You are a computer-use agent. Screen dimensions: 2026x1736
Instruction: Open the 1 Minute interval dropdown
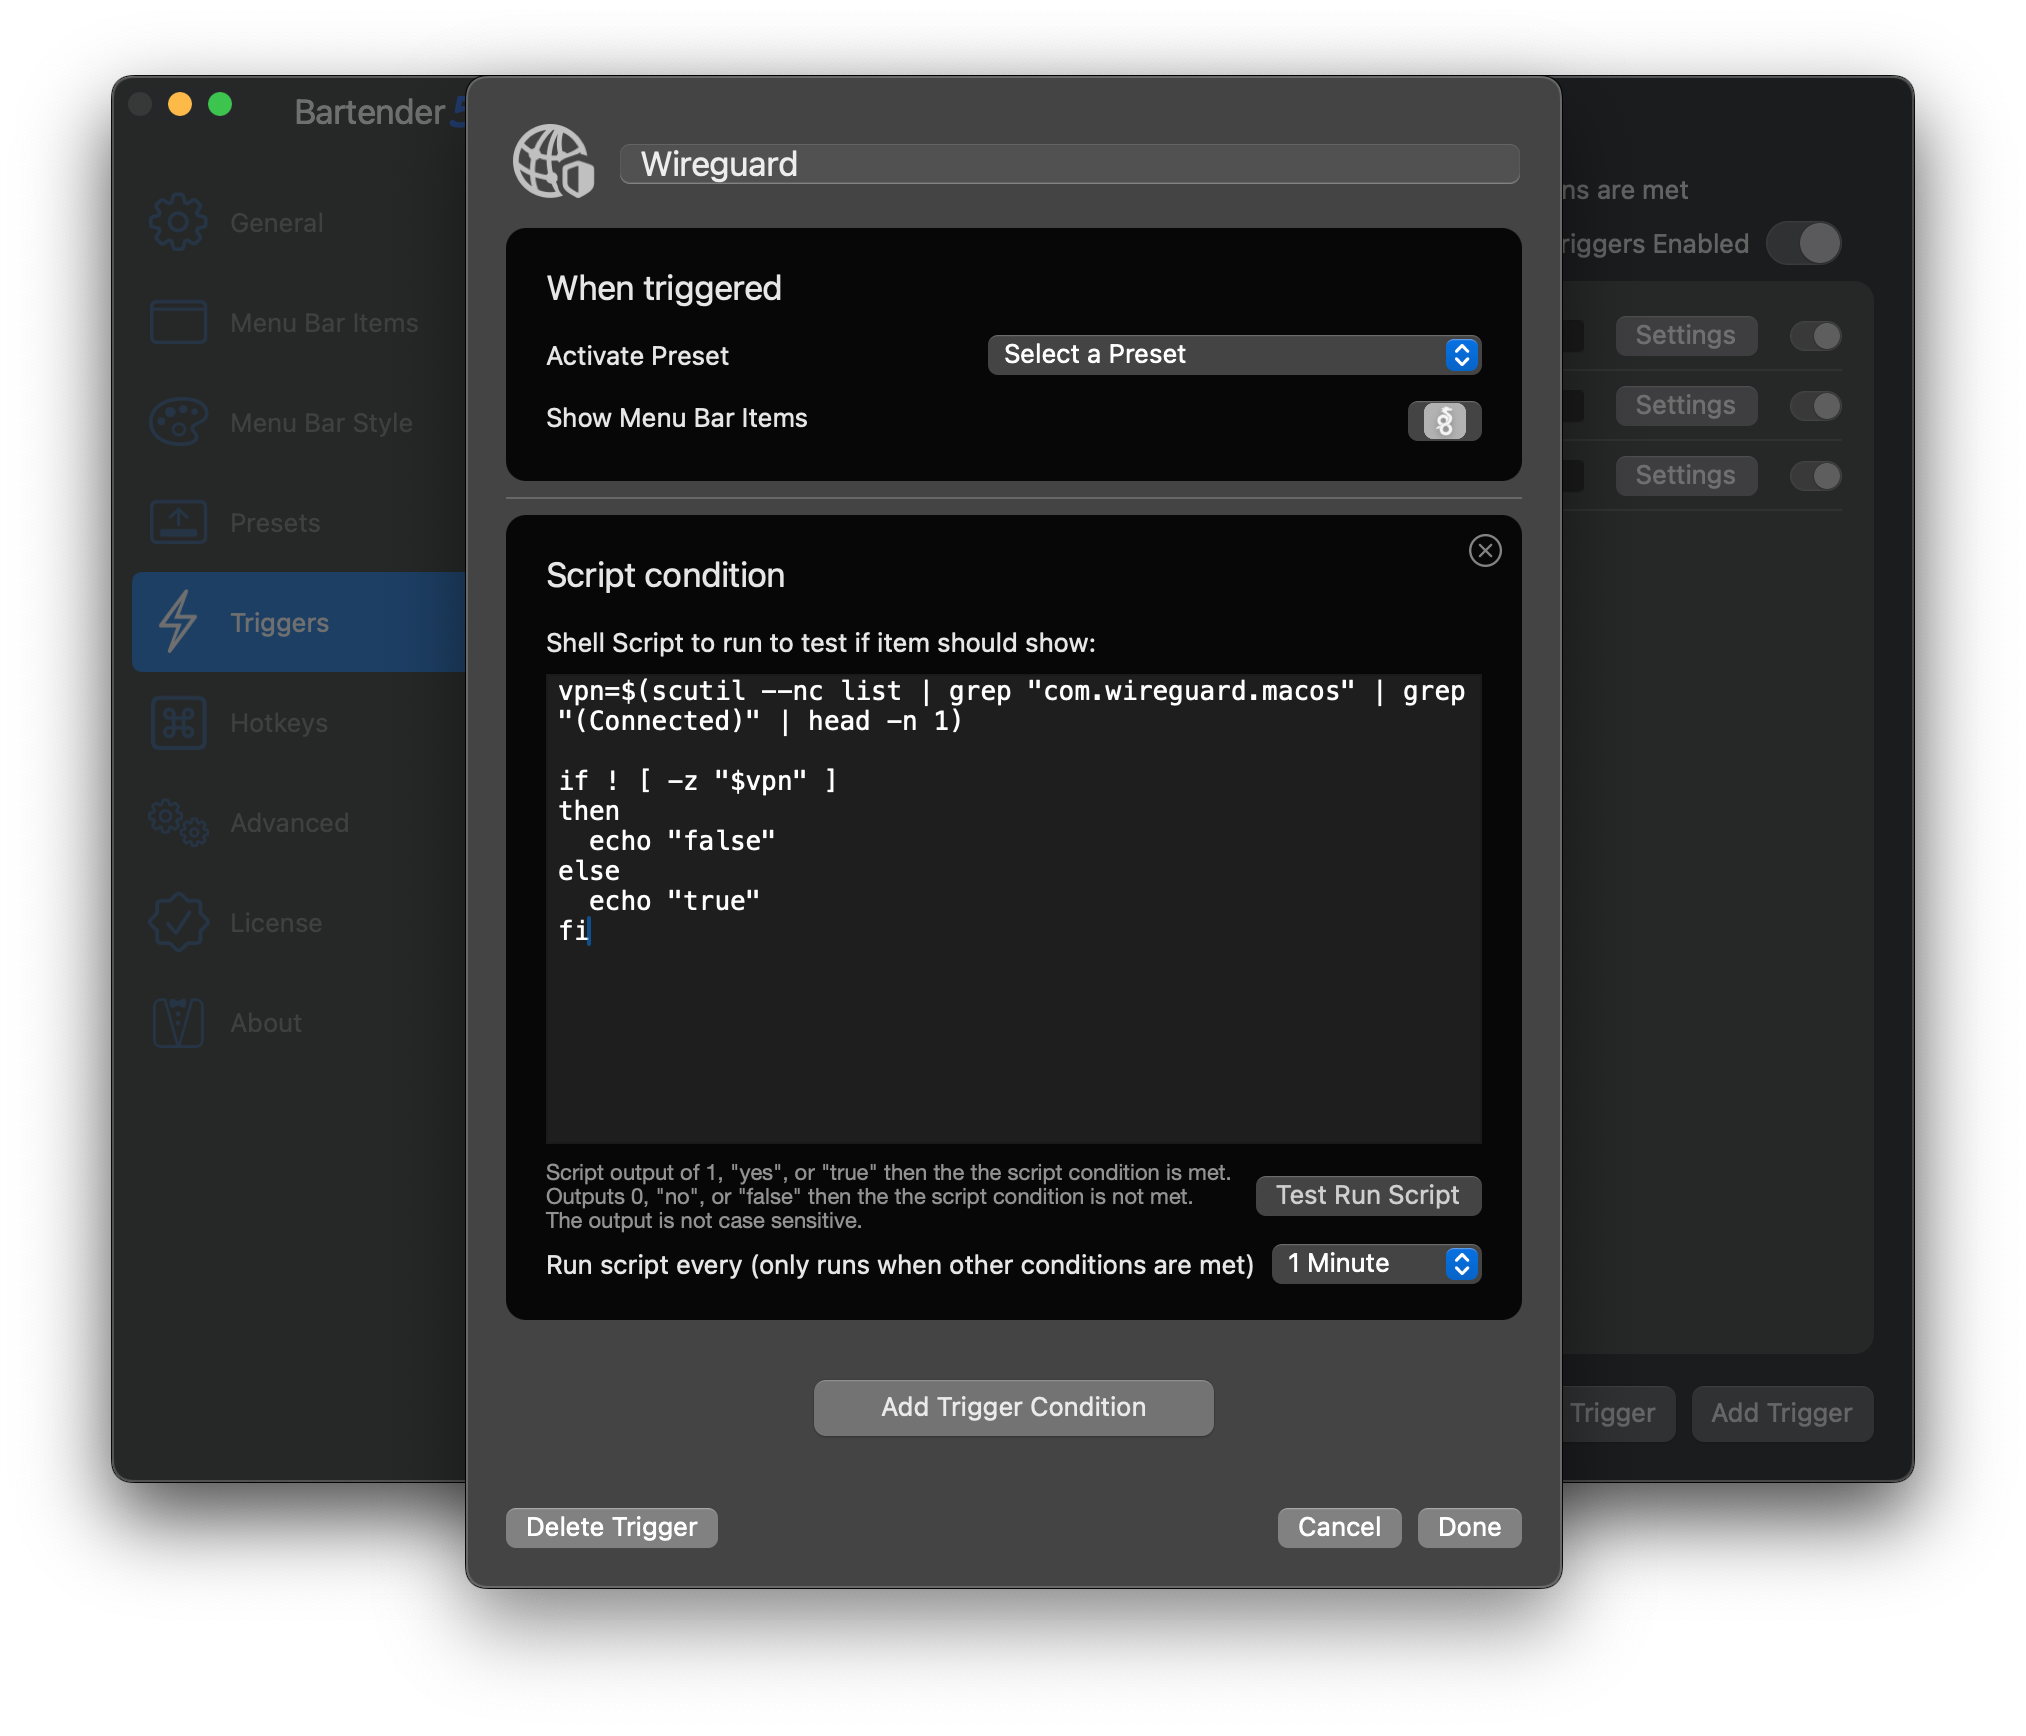click(x=1376, y=1264)
